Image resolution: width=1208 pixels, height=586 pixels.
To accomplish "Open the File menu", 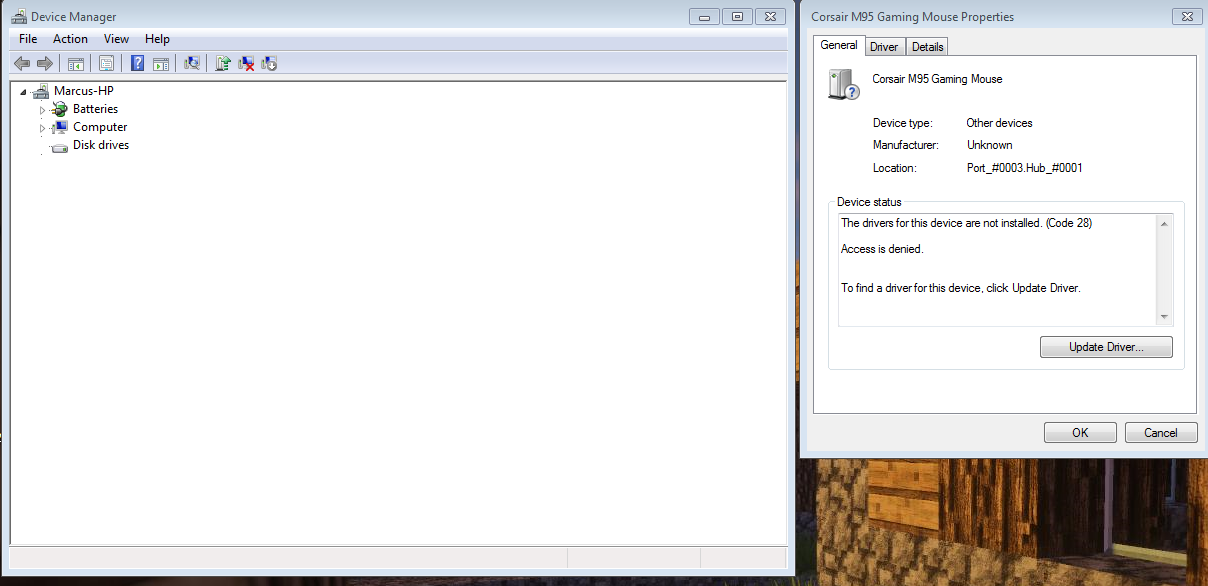I will tap(28, 39).
